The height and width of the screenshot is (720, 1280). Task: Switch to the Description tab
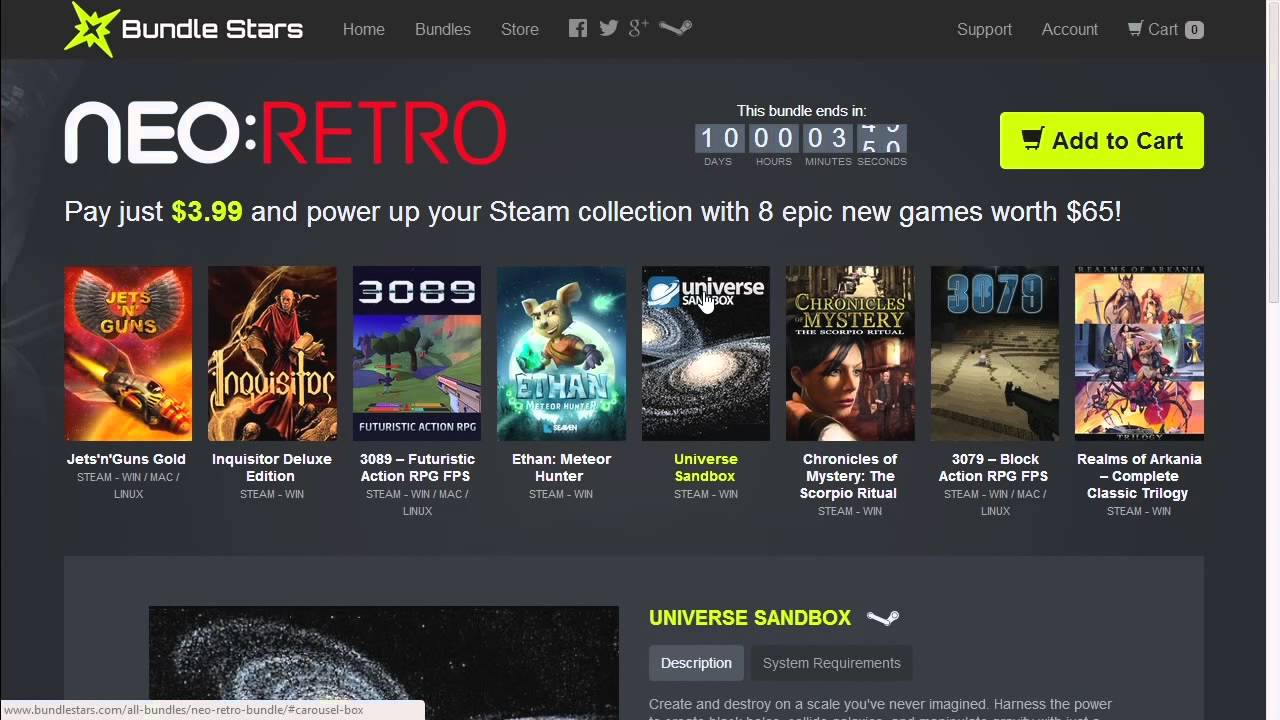[x=696, y=663]
